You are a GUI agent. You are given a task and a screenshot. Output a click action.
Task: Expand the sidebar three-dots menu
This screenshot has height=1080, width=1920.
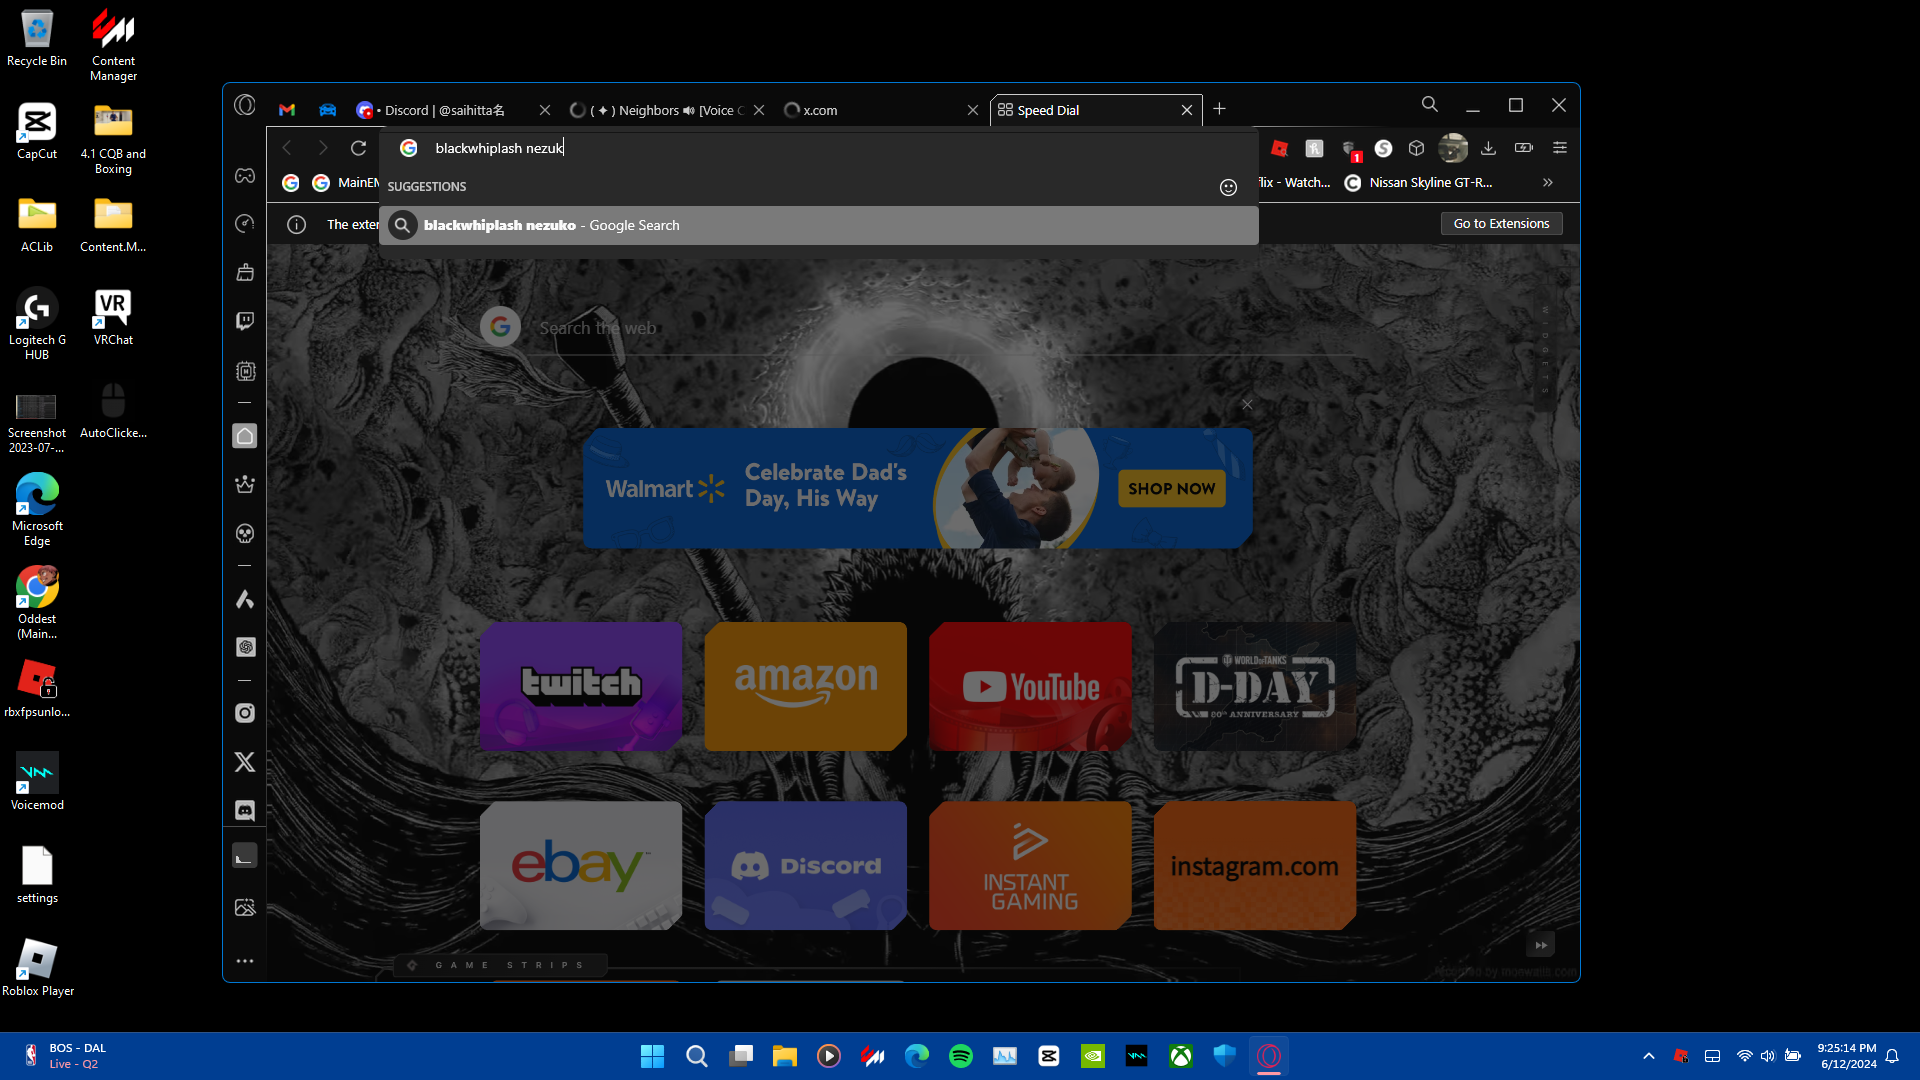click(245, 961)
